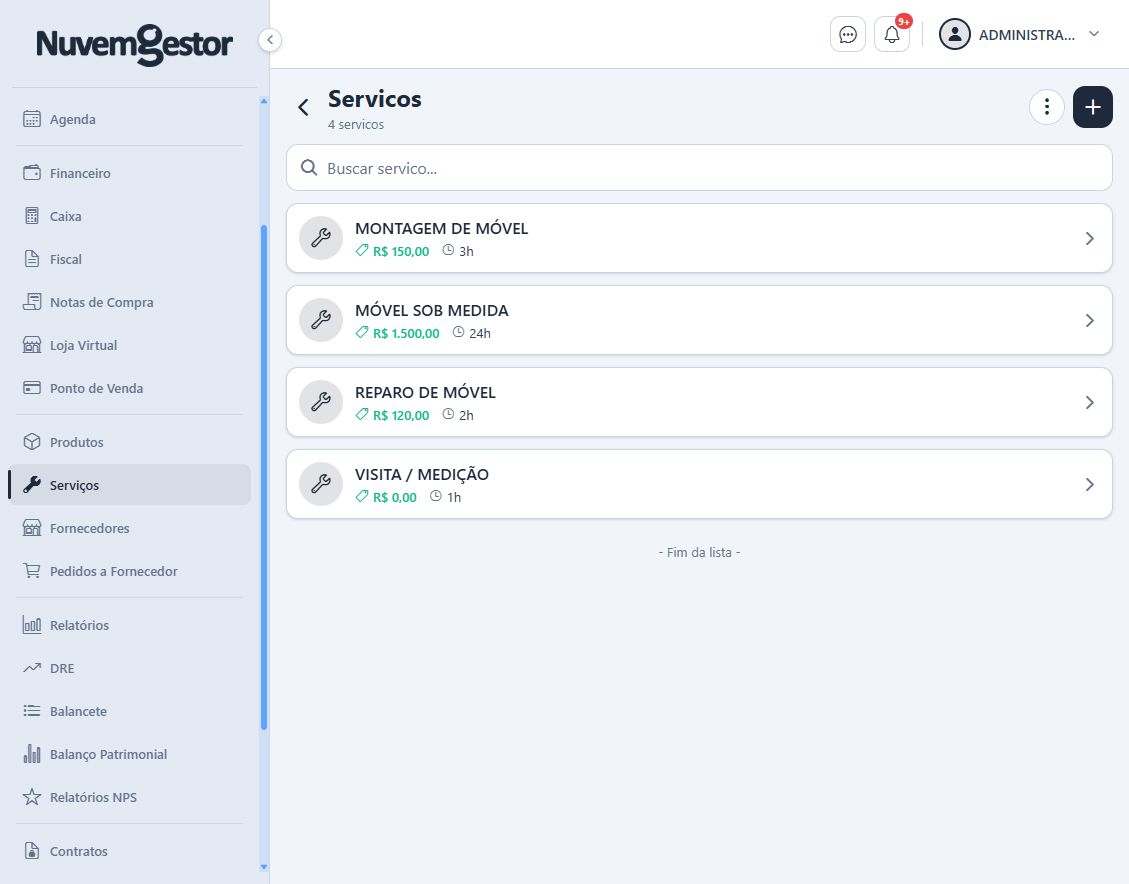The image size is (1129, 884).
Task: Open the three-dot options menu
Action: 1046,107
